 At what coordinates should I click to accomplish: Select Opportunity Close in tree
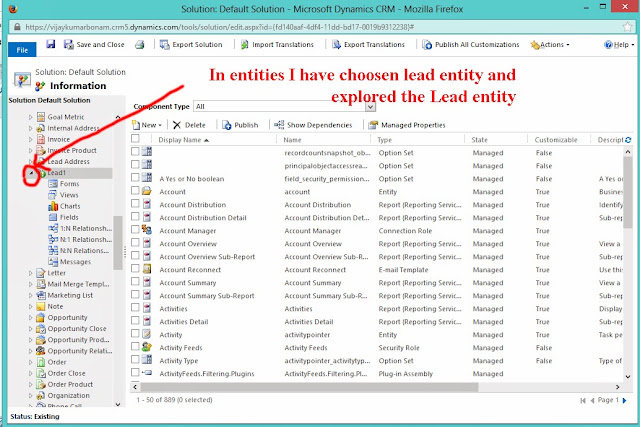pos(77,329)
